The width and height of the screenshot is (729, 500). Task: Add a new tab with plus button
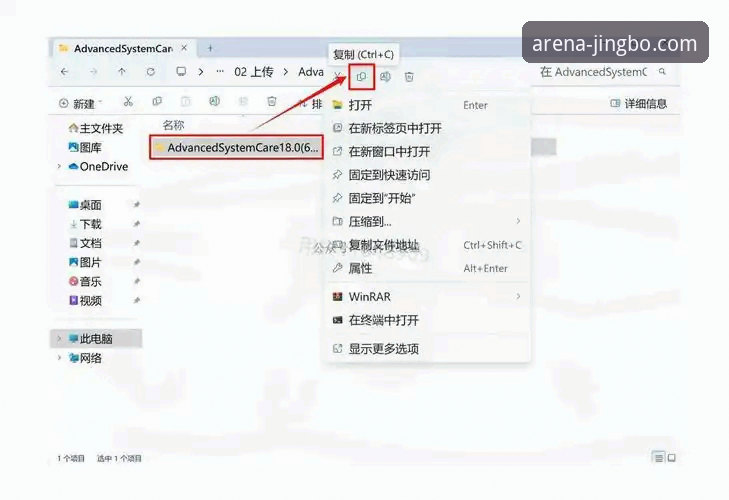pyautogui.click(x=210, y=48)
